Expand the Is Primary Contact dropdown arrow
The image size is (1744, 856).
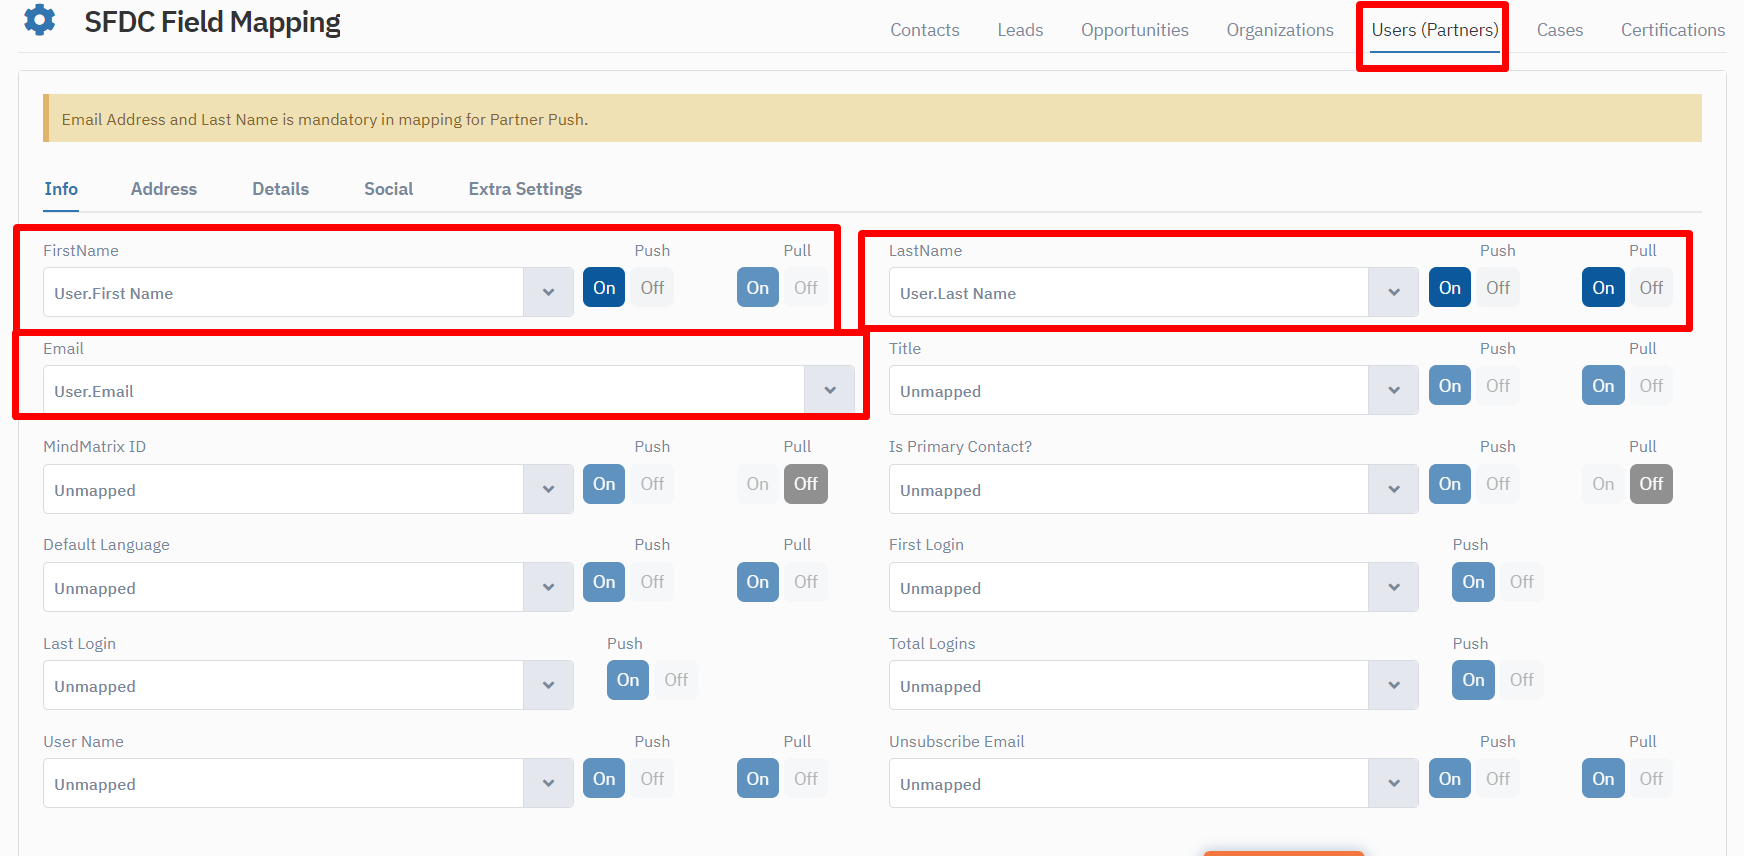coord(1394,489)
